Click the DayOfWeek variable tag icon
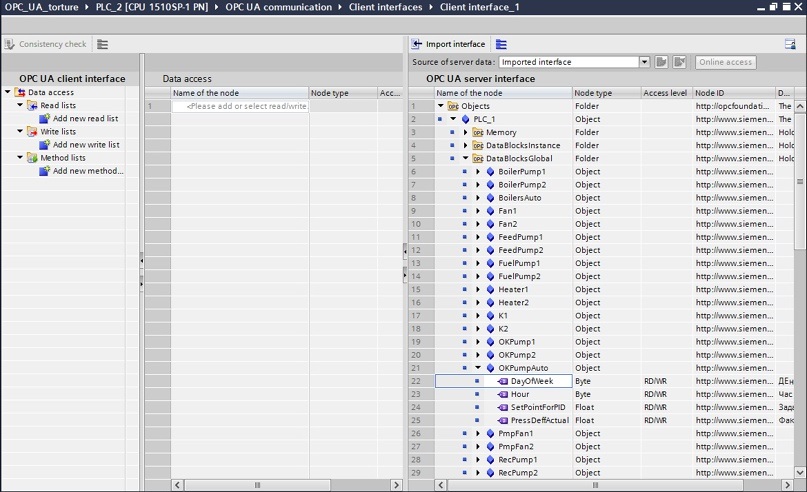This screenshot has width=807, height=492. [503, 381]
